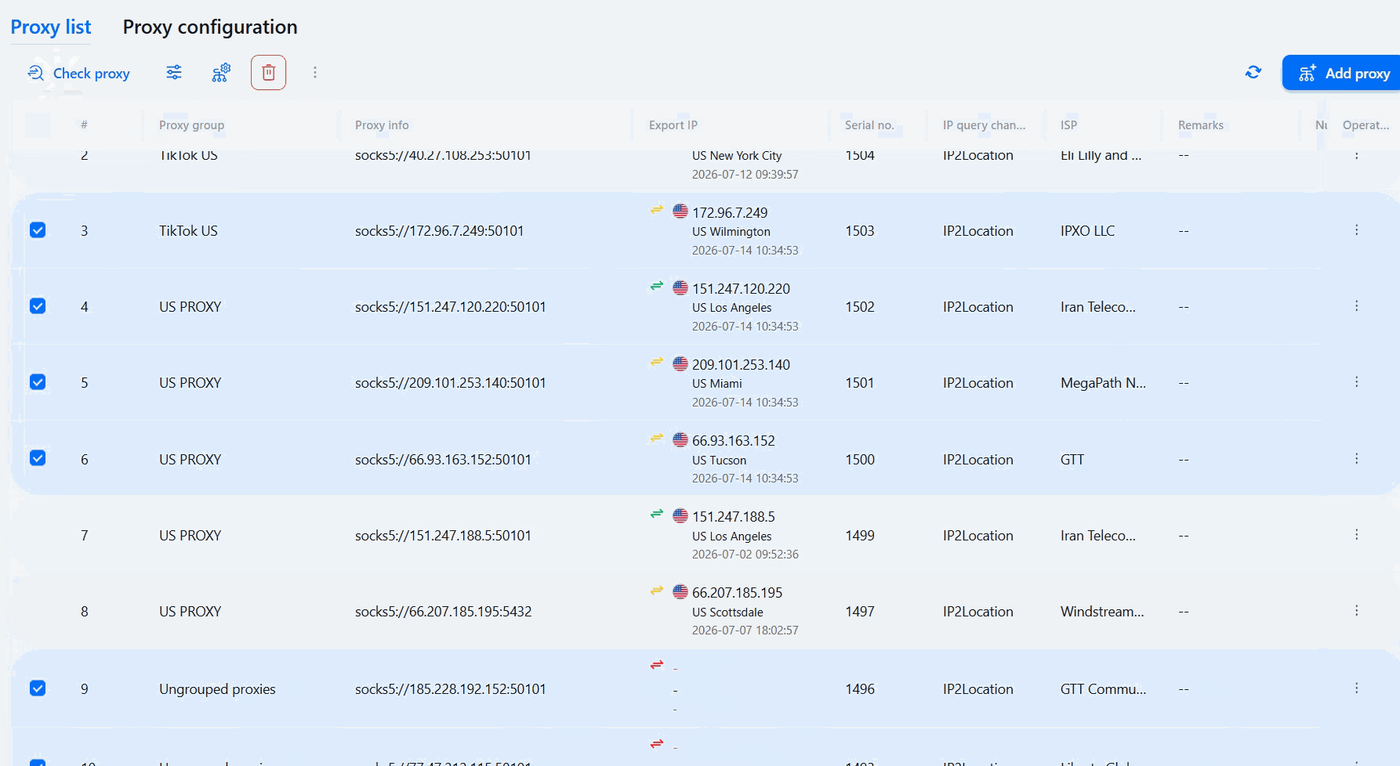Open row actions for proxy 66.93.163.152
The width and height of the screenshot is (1400, 766).
[1356, 459]
